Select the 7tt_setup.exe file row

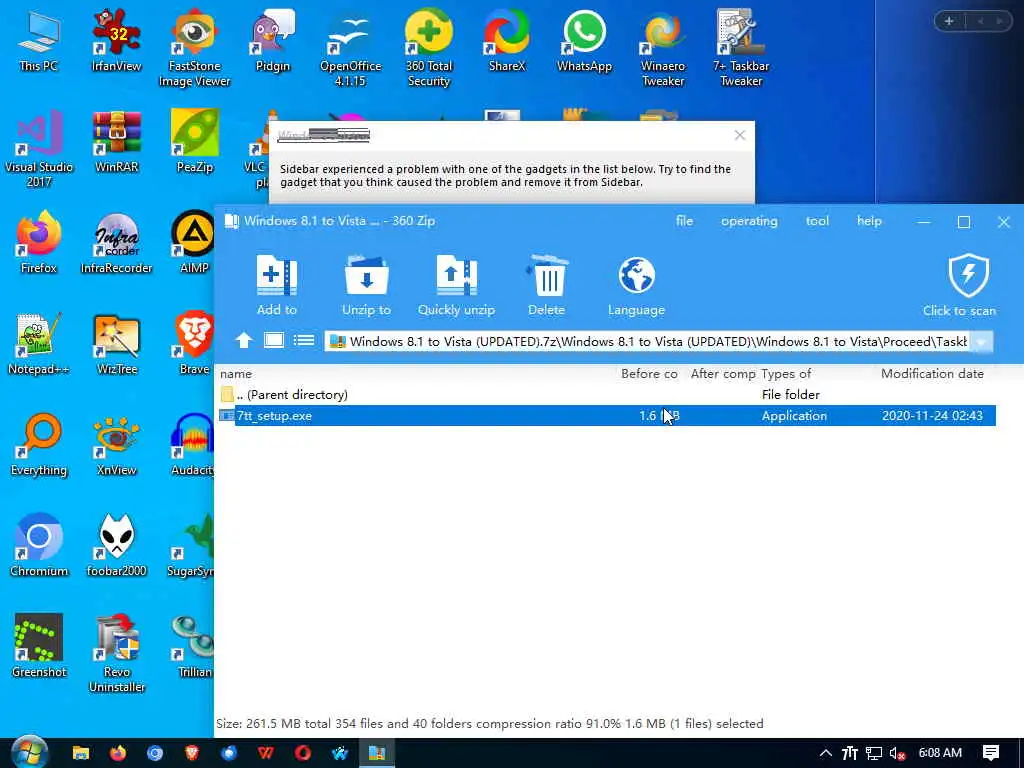[x=607, y=415]
